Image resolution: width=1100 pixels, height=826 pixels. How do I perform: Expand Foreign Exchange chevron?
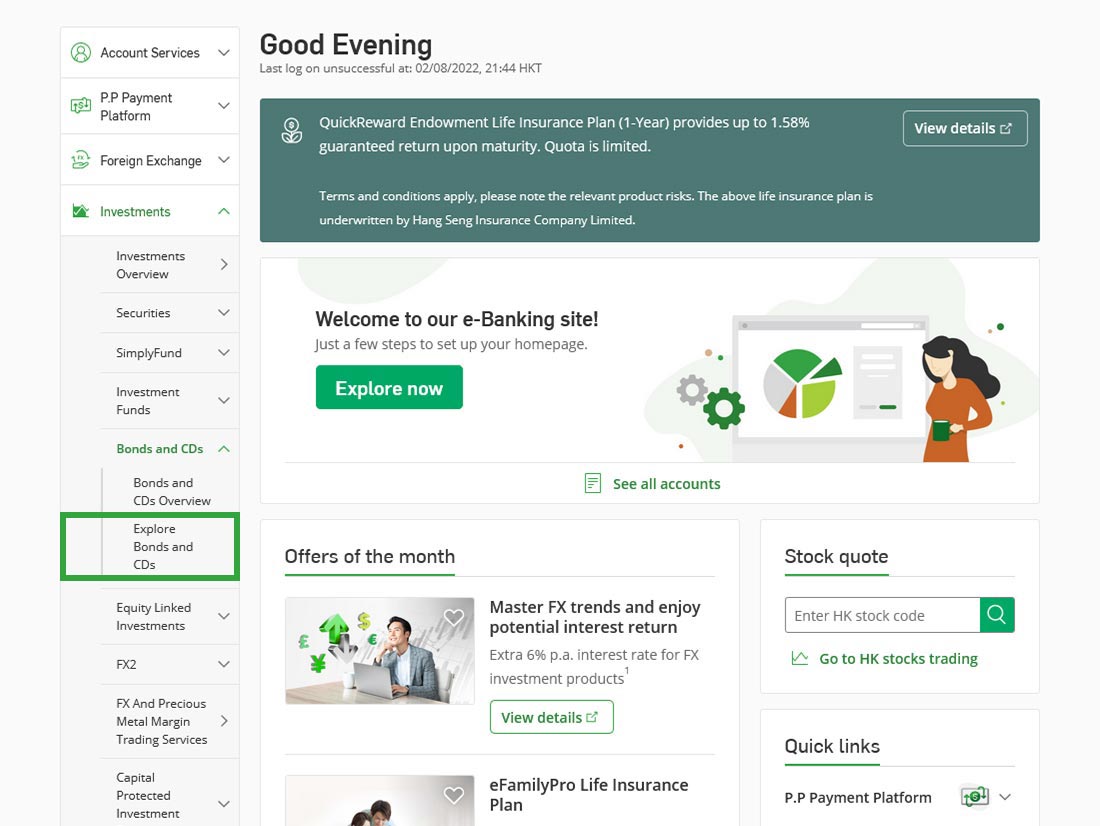tap(224, 160)
